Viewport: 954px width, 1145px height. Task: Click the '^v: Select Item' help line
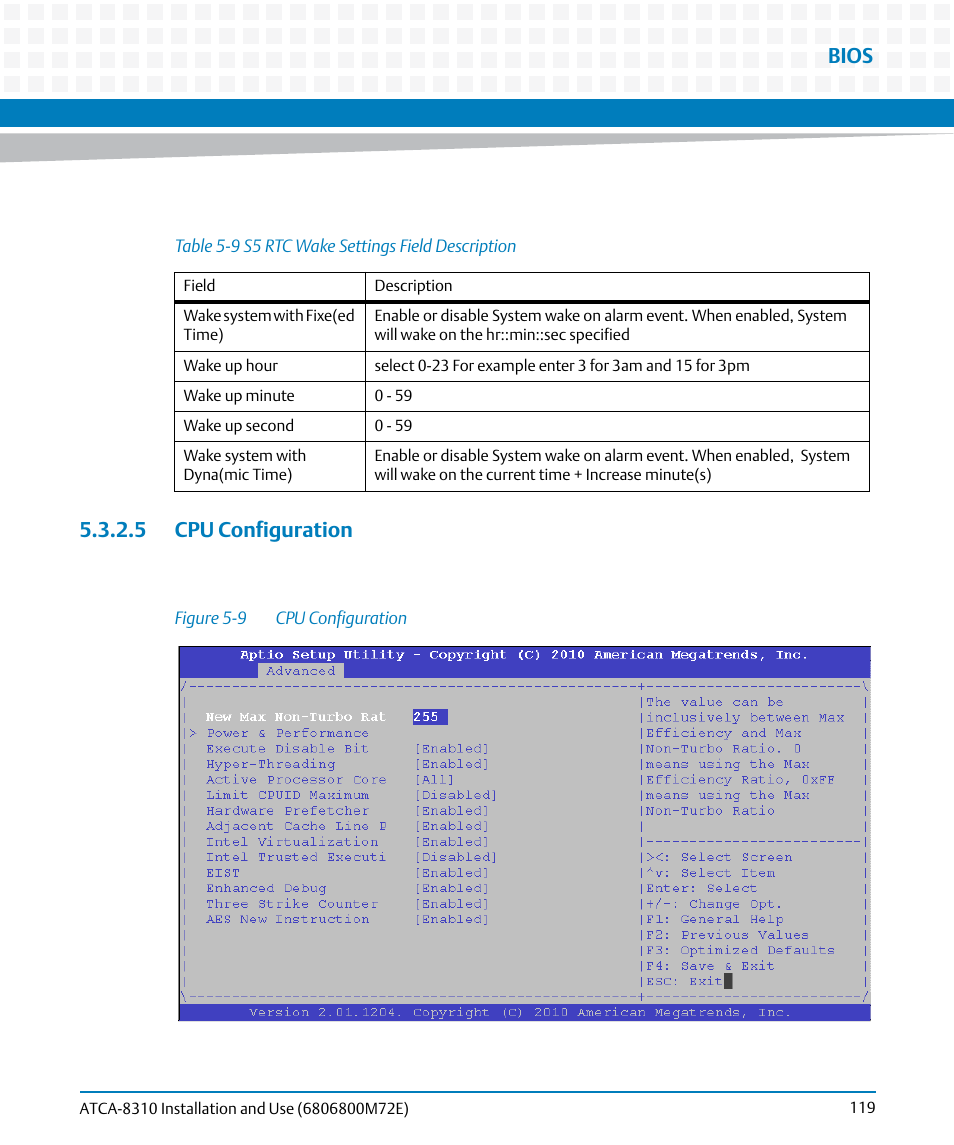[710, 873]
